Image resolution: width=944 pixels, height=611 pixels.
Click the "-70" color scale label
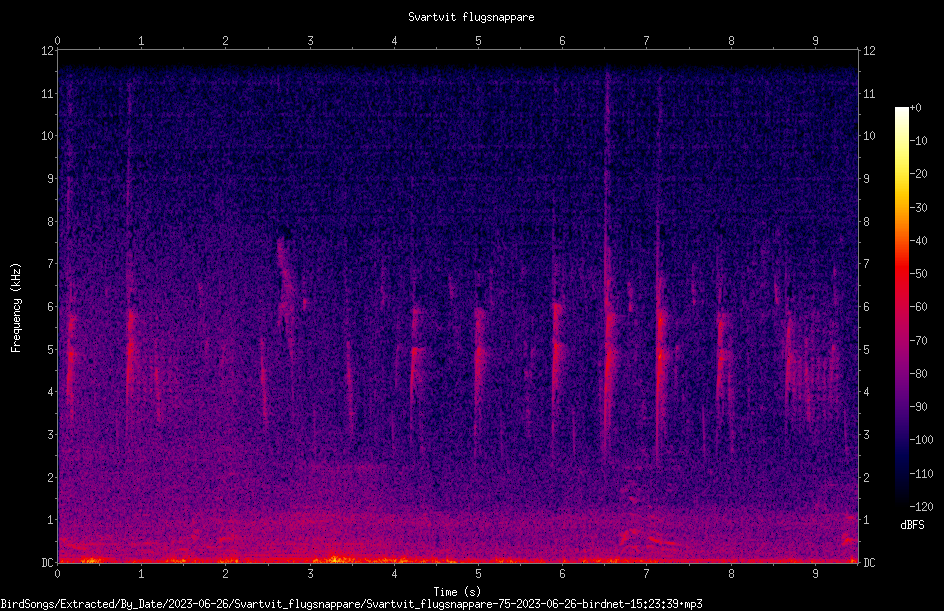point(918,341)
